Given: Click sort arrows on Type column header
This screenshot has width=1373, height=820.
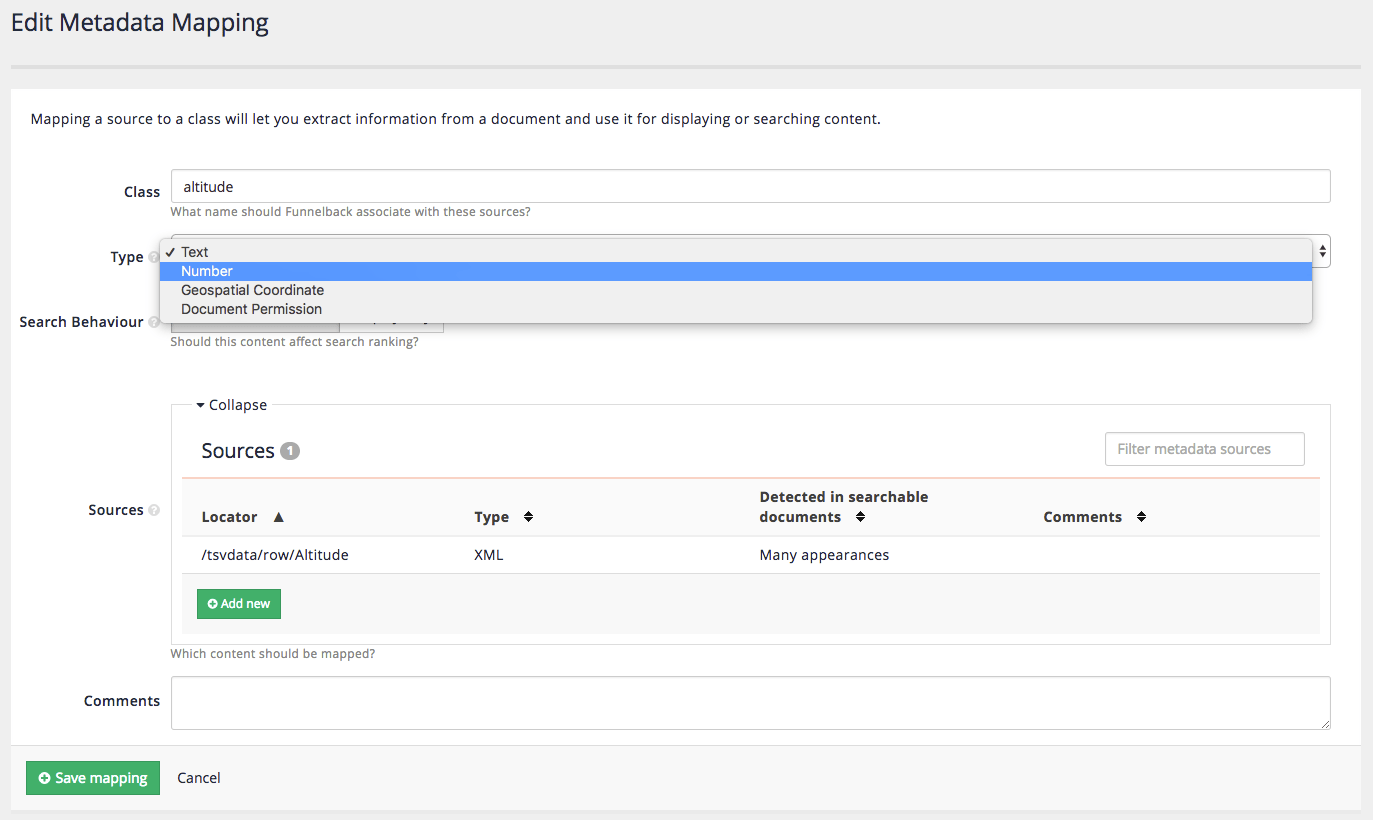Looking at the screenshot, I should [x=529, y=517].
